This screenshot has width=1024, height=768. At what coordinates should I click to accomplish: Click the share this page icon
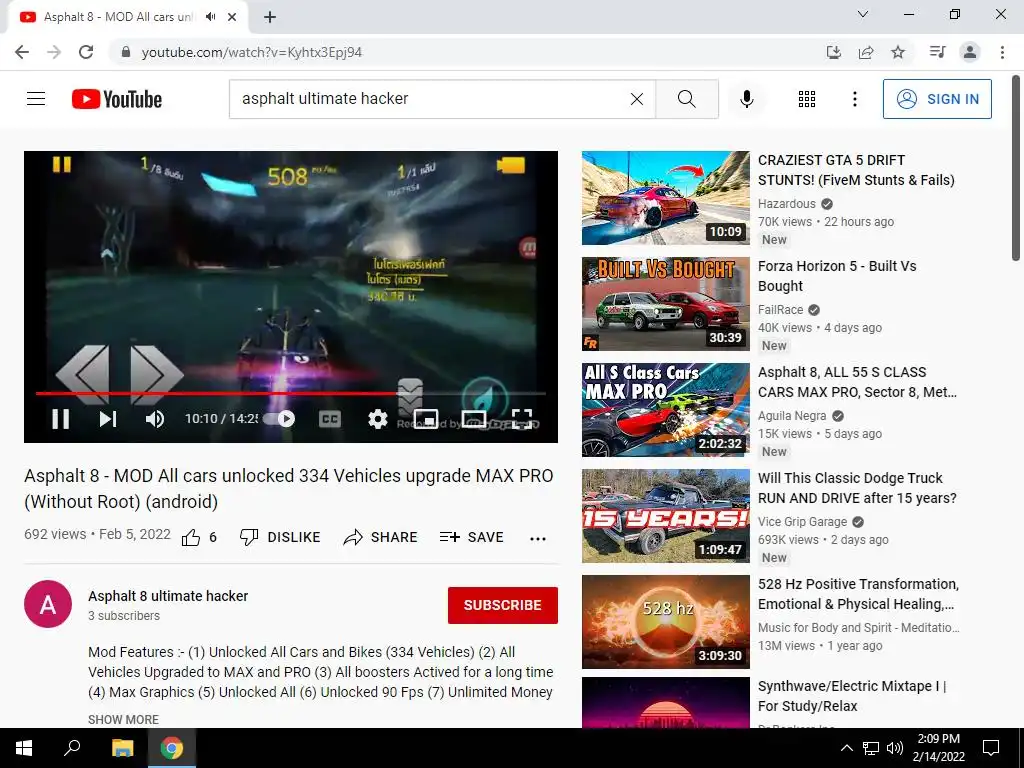pos(866,52)
